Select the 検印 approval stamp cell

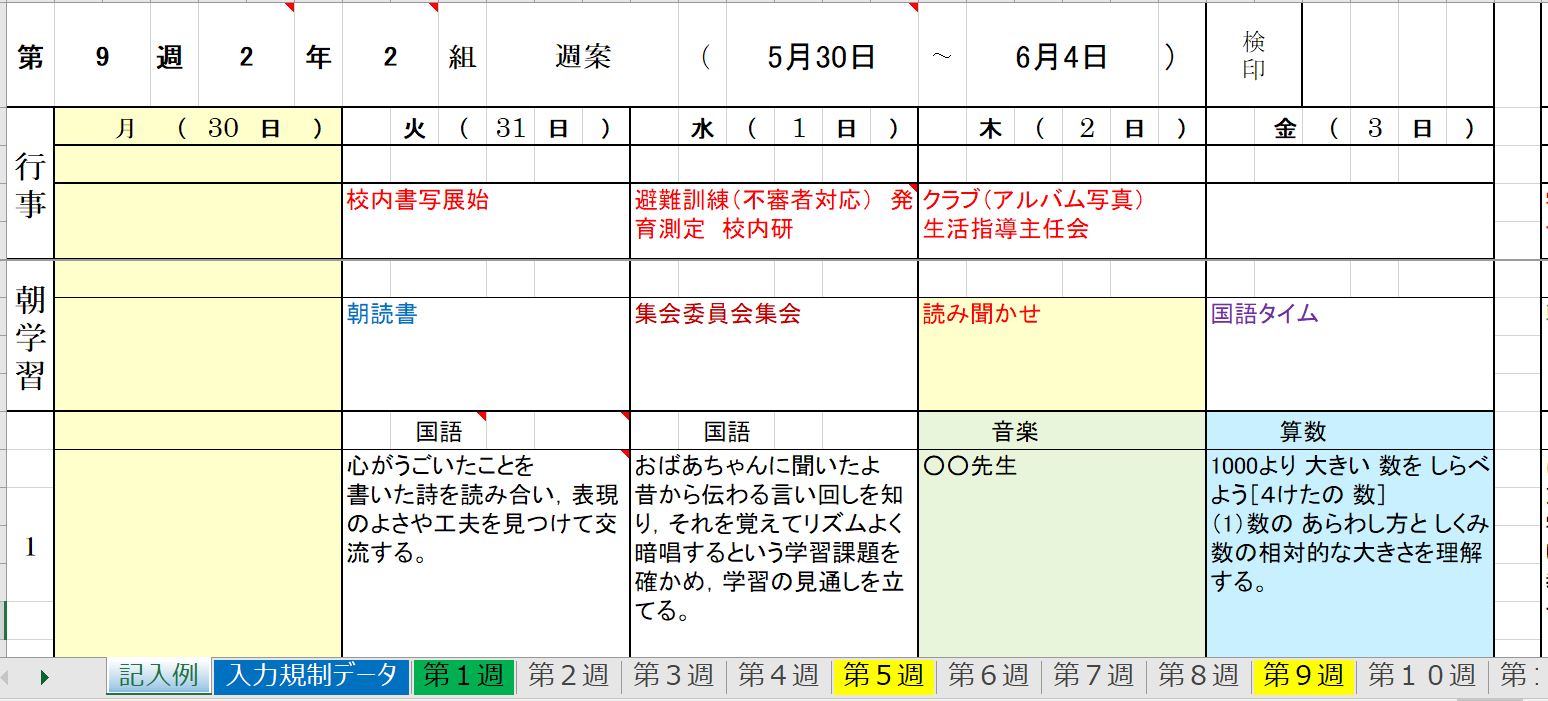1253,55
